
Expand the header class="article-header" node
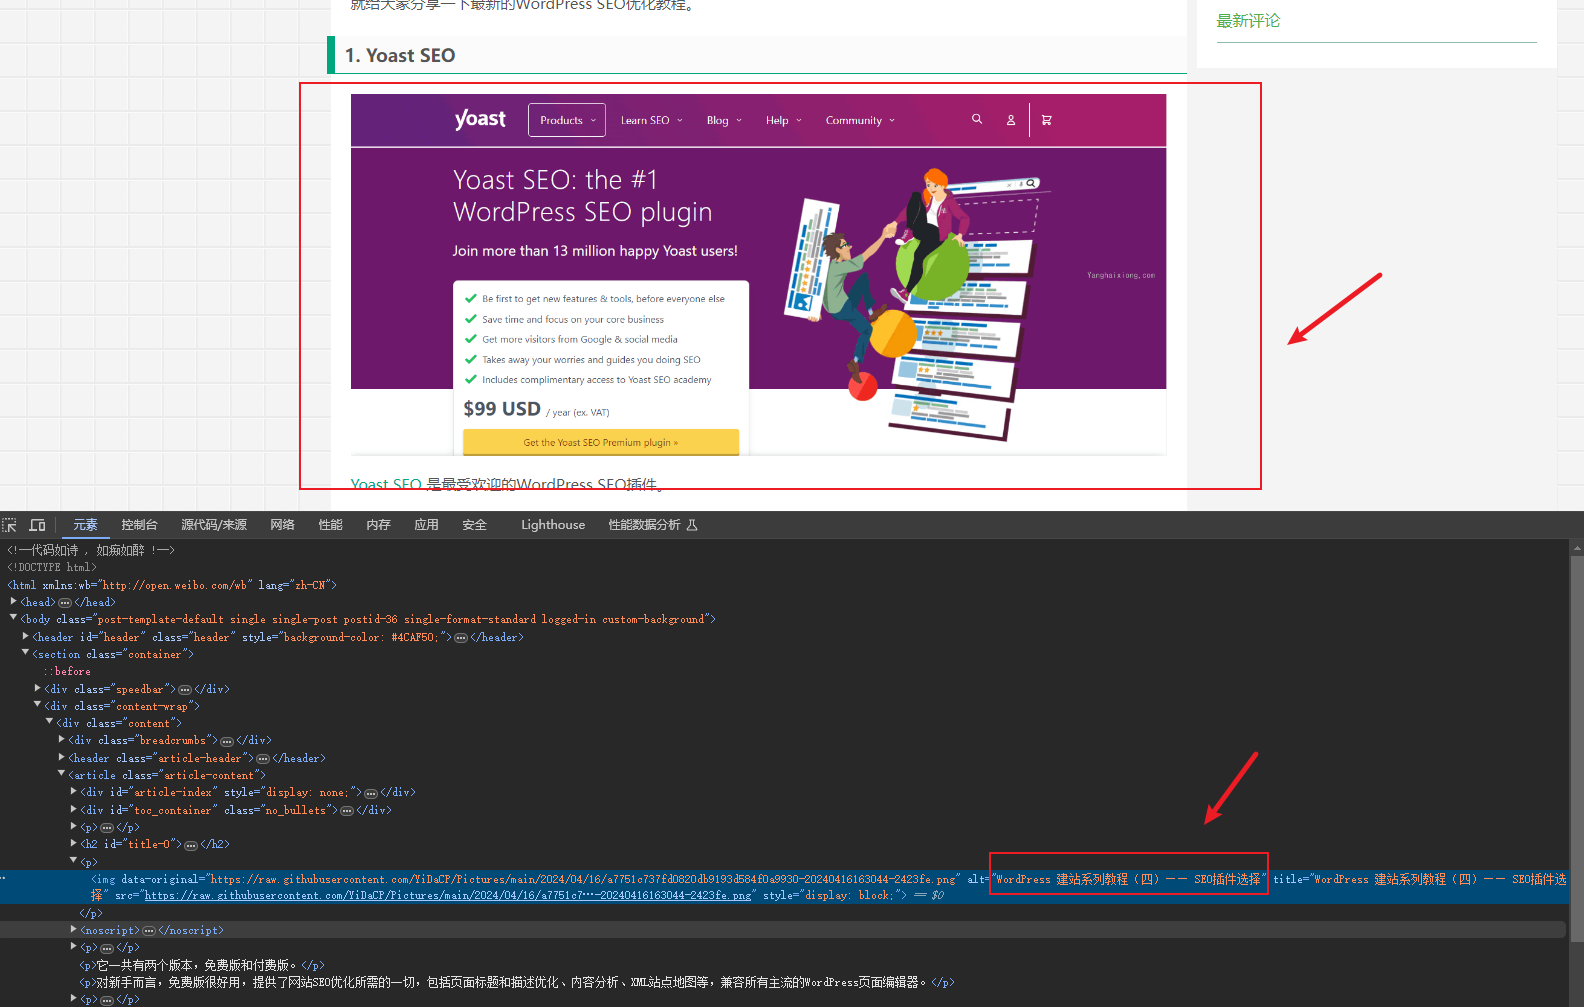[x=62, y=757]
